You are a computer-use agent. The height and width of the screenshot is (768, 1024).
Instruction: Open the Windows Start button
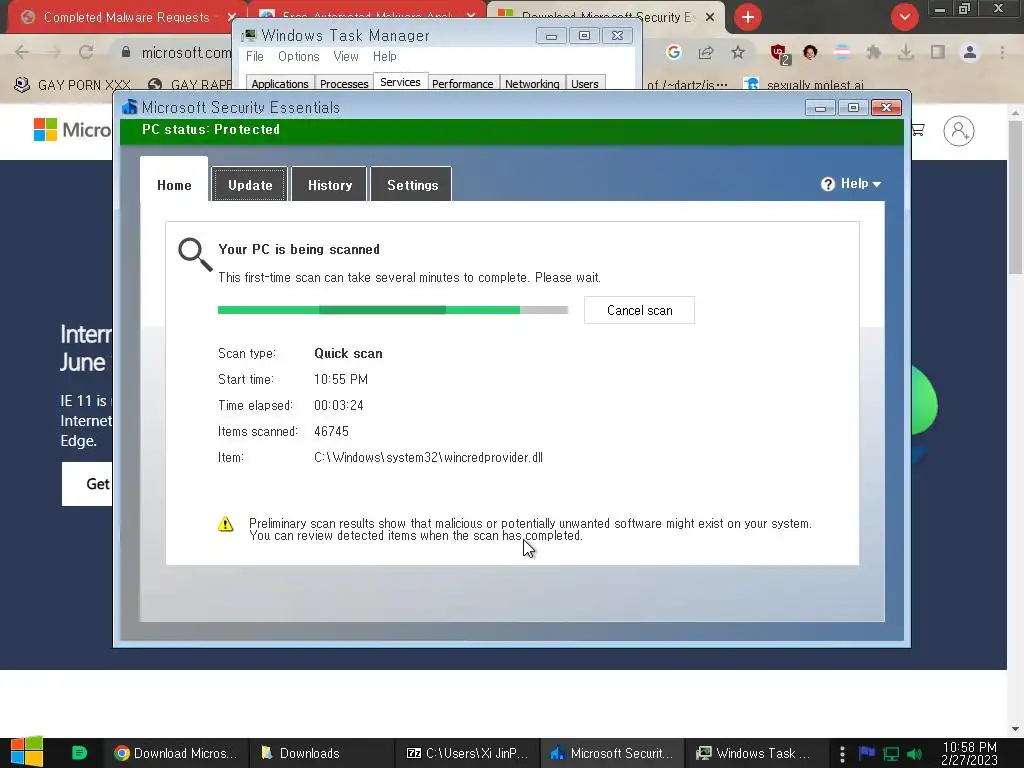(x=27, y=752)
